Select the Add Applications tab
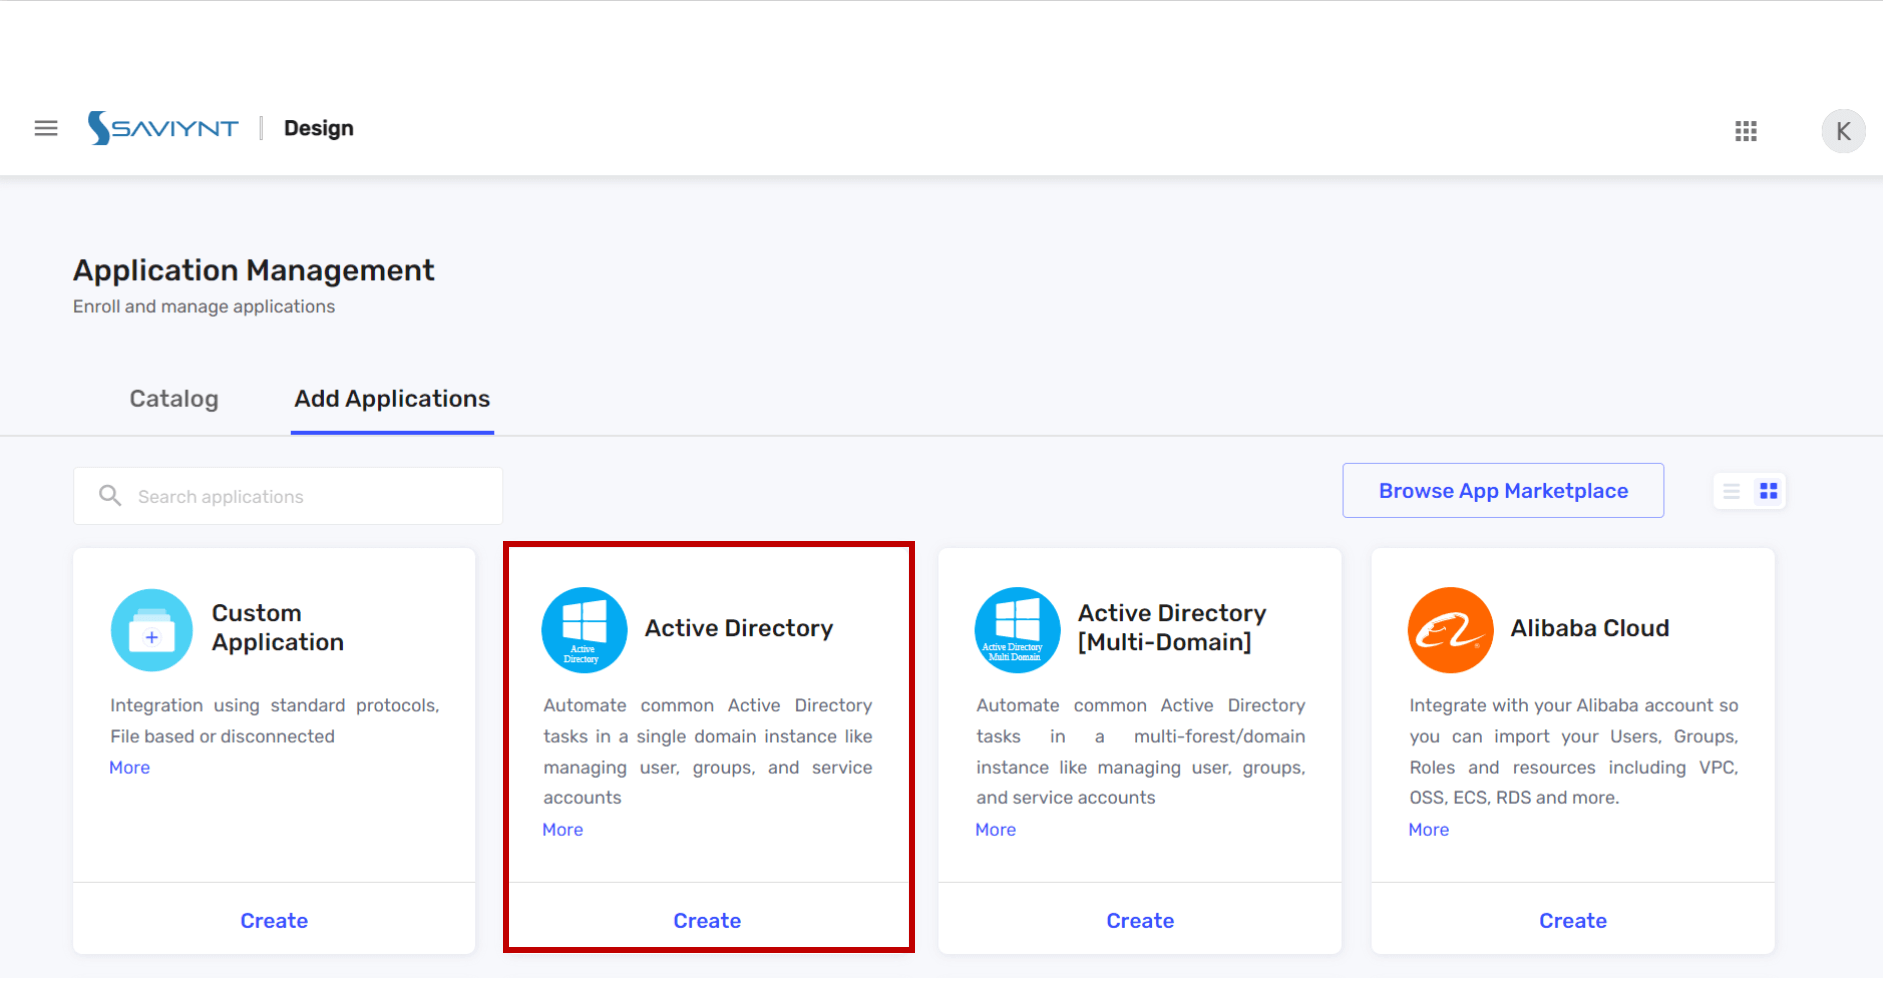Screen dimensions: 1883x986 click(392, 399)
